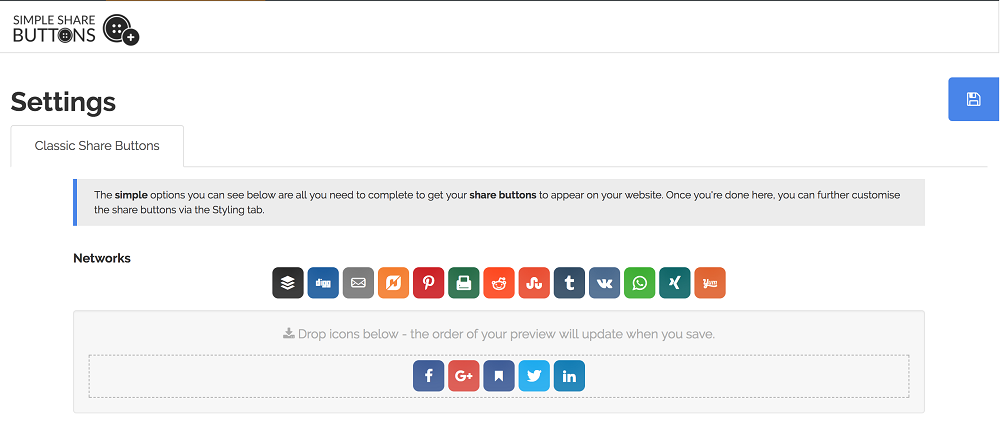Image resolution: width=1000 pixels, height=427 pixels.
Task: Pick the WhatsApp share icon
Action: 640,283
